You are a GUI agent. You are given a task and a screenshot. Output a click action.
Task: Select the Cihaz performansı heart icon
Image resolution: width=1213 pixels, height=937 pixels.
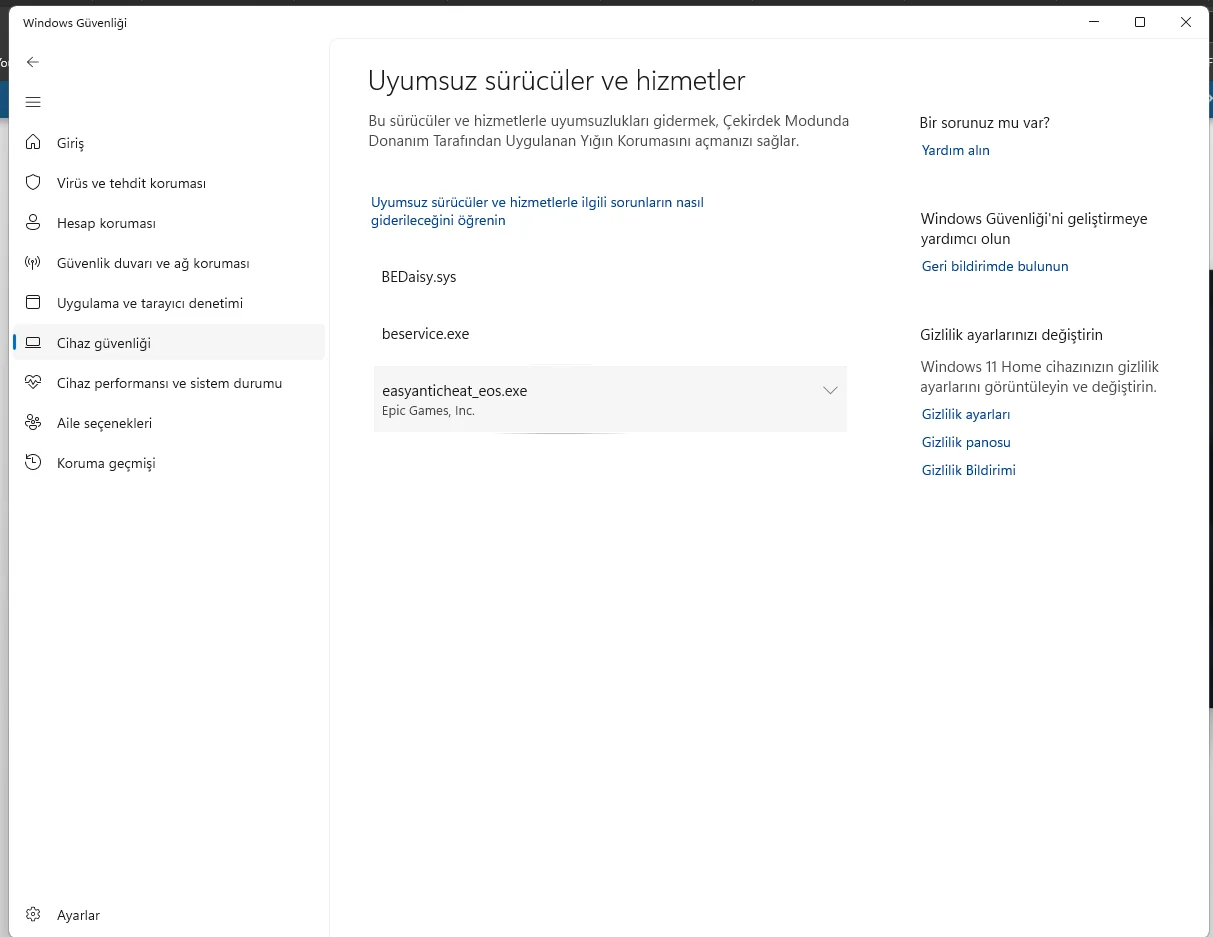(x=33, y=383)
